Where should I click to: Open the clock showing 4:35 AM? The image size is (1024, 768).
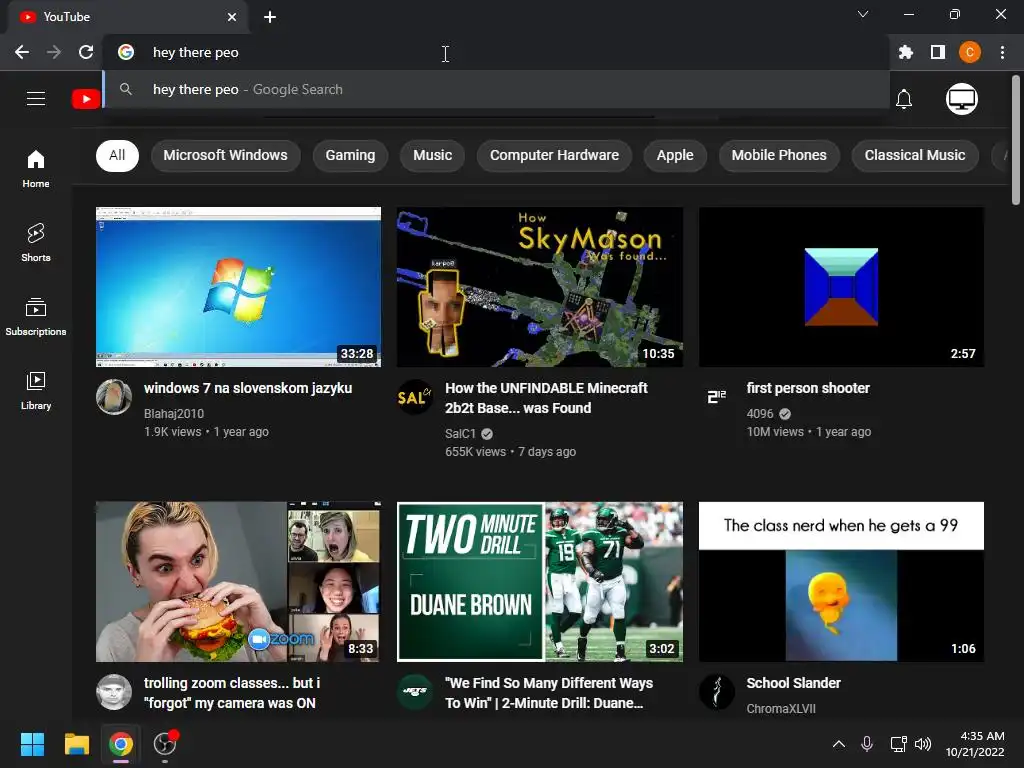coord(975,744)
